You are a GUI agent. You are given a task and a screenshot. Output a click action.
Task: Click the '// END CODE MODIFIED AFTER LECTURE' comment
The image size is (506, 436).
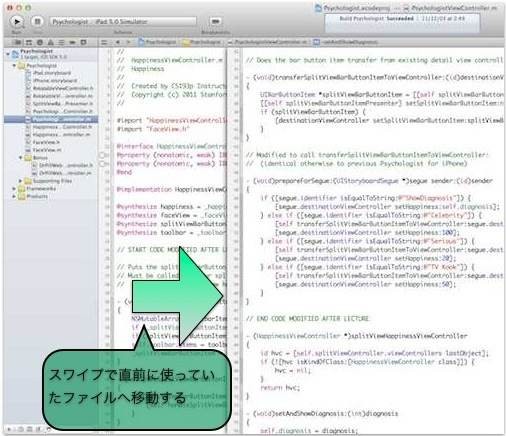pos(307,318)
